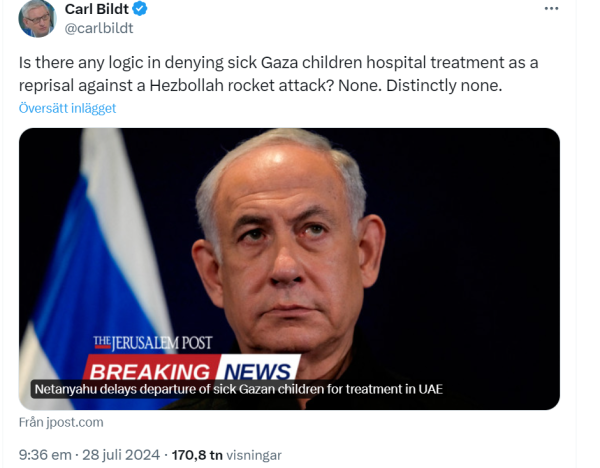This screenshot has width=600, height=468.
Task: Click the first line of tweet text
Action: pyautogui.click(x=279, y=63)
